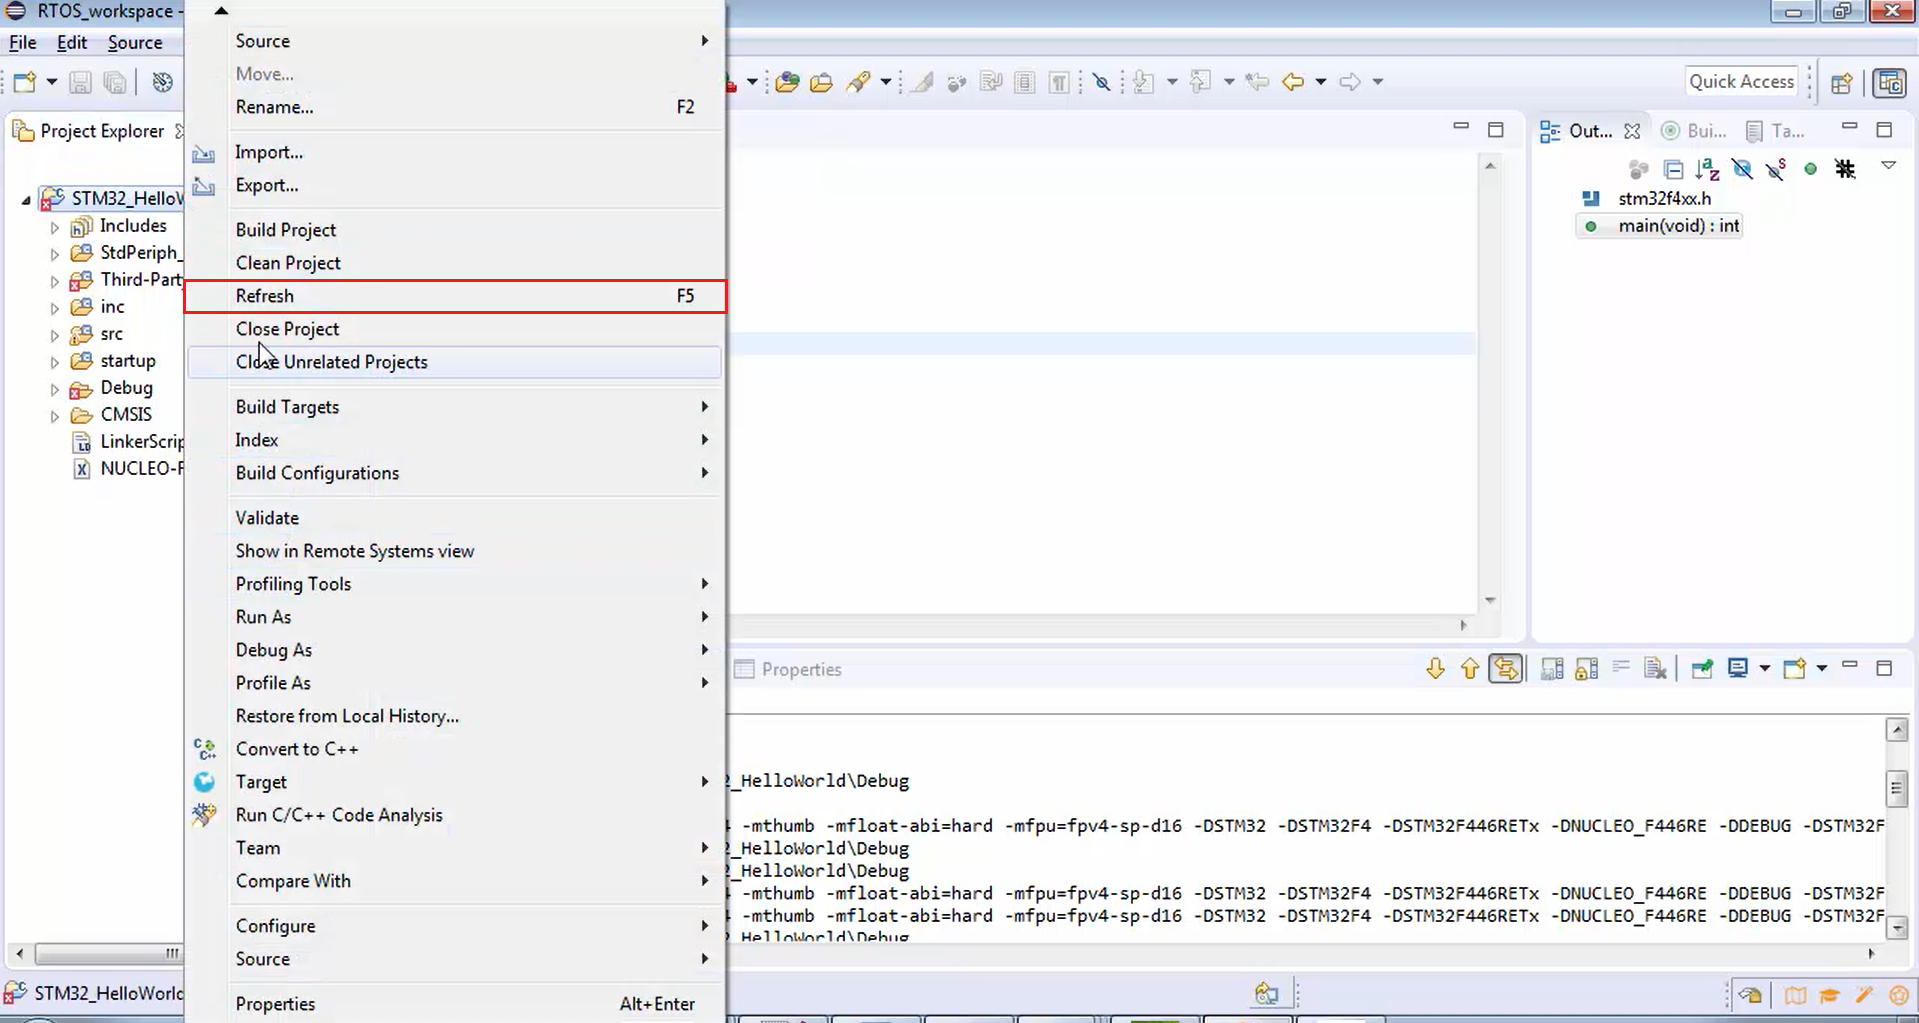
Task: Open the Edit menu in menu bar
Action: pyautogui.click(x=72, y=43)
